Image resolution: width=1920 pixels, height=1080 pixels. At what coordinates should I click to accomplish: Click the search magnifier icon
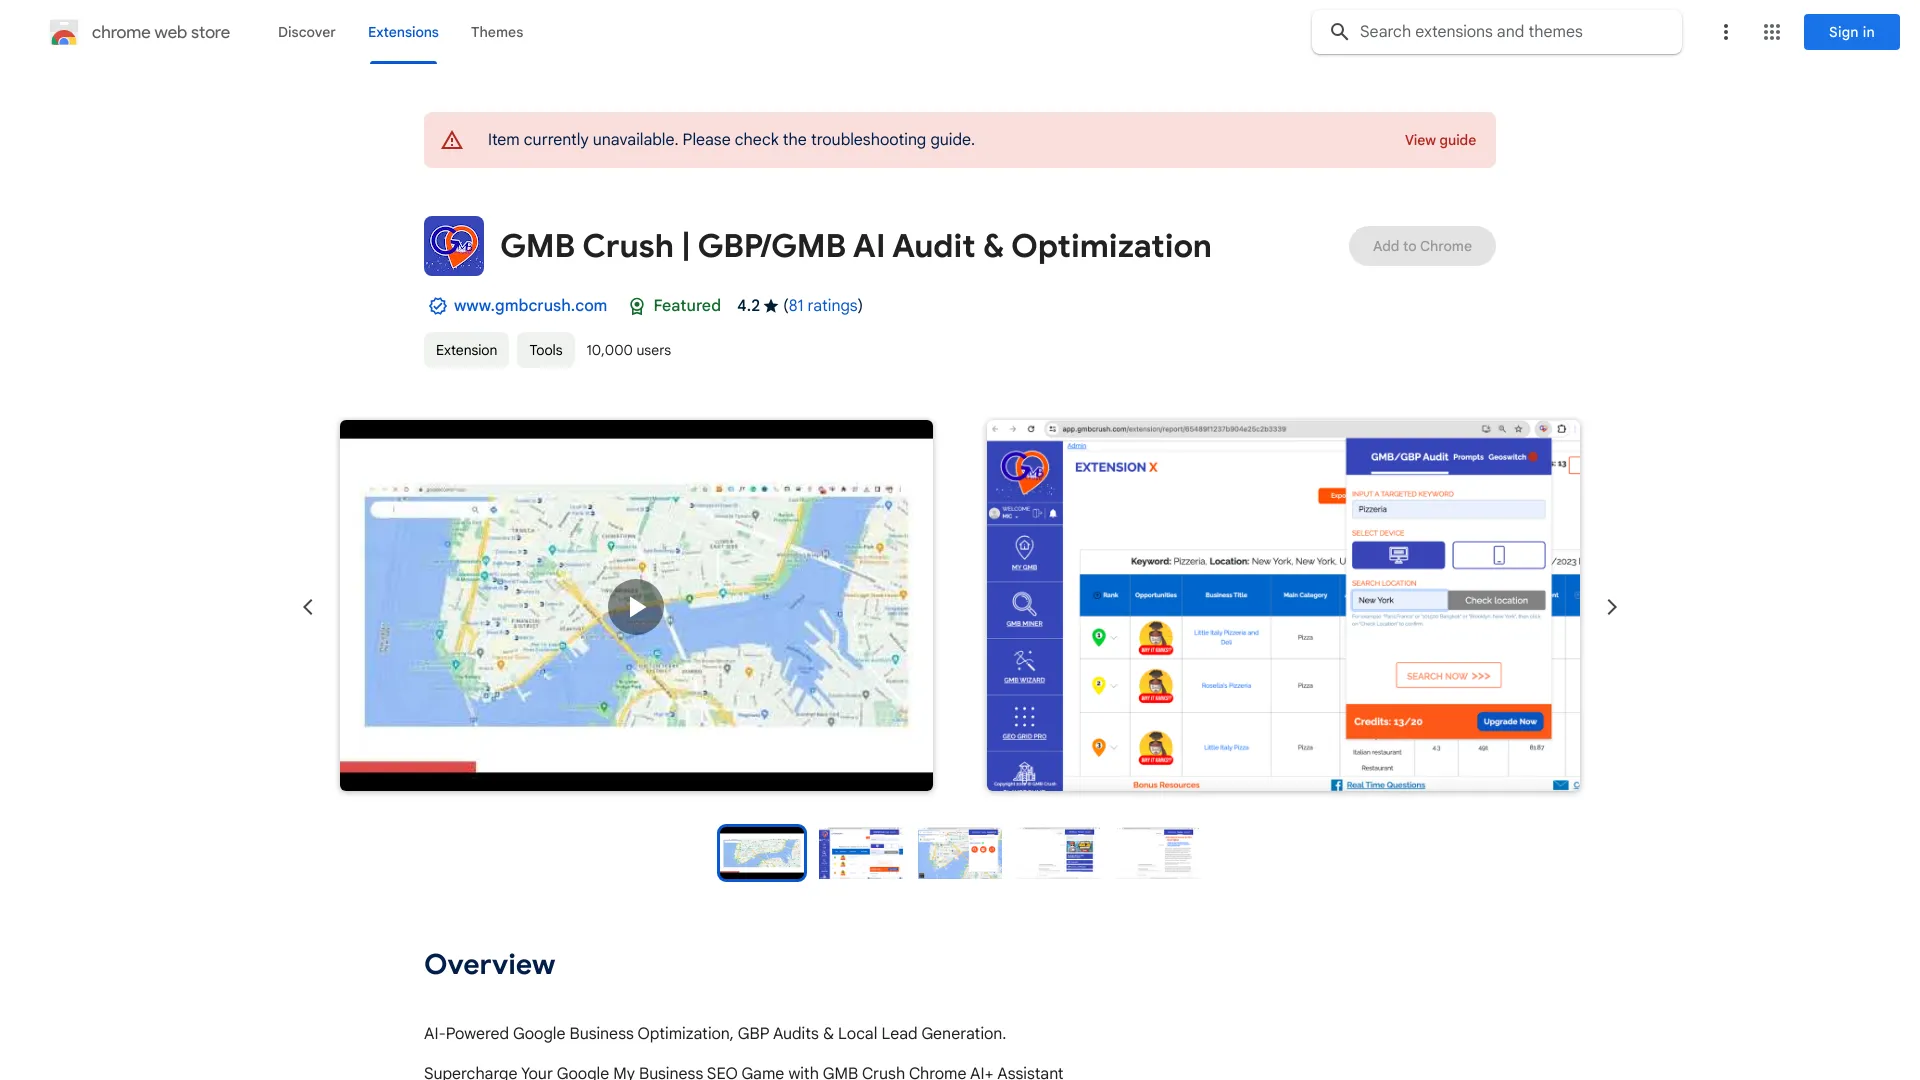click(x=1339, y=32)
